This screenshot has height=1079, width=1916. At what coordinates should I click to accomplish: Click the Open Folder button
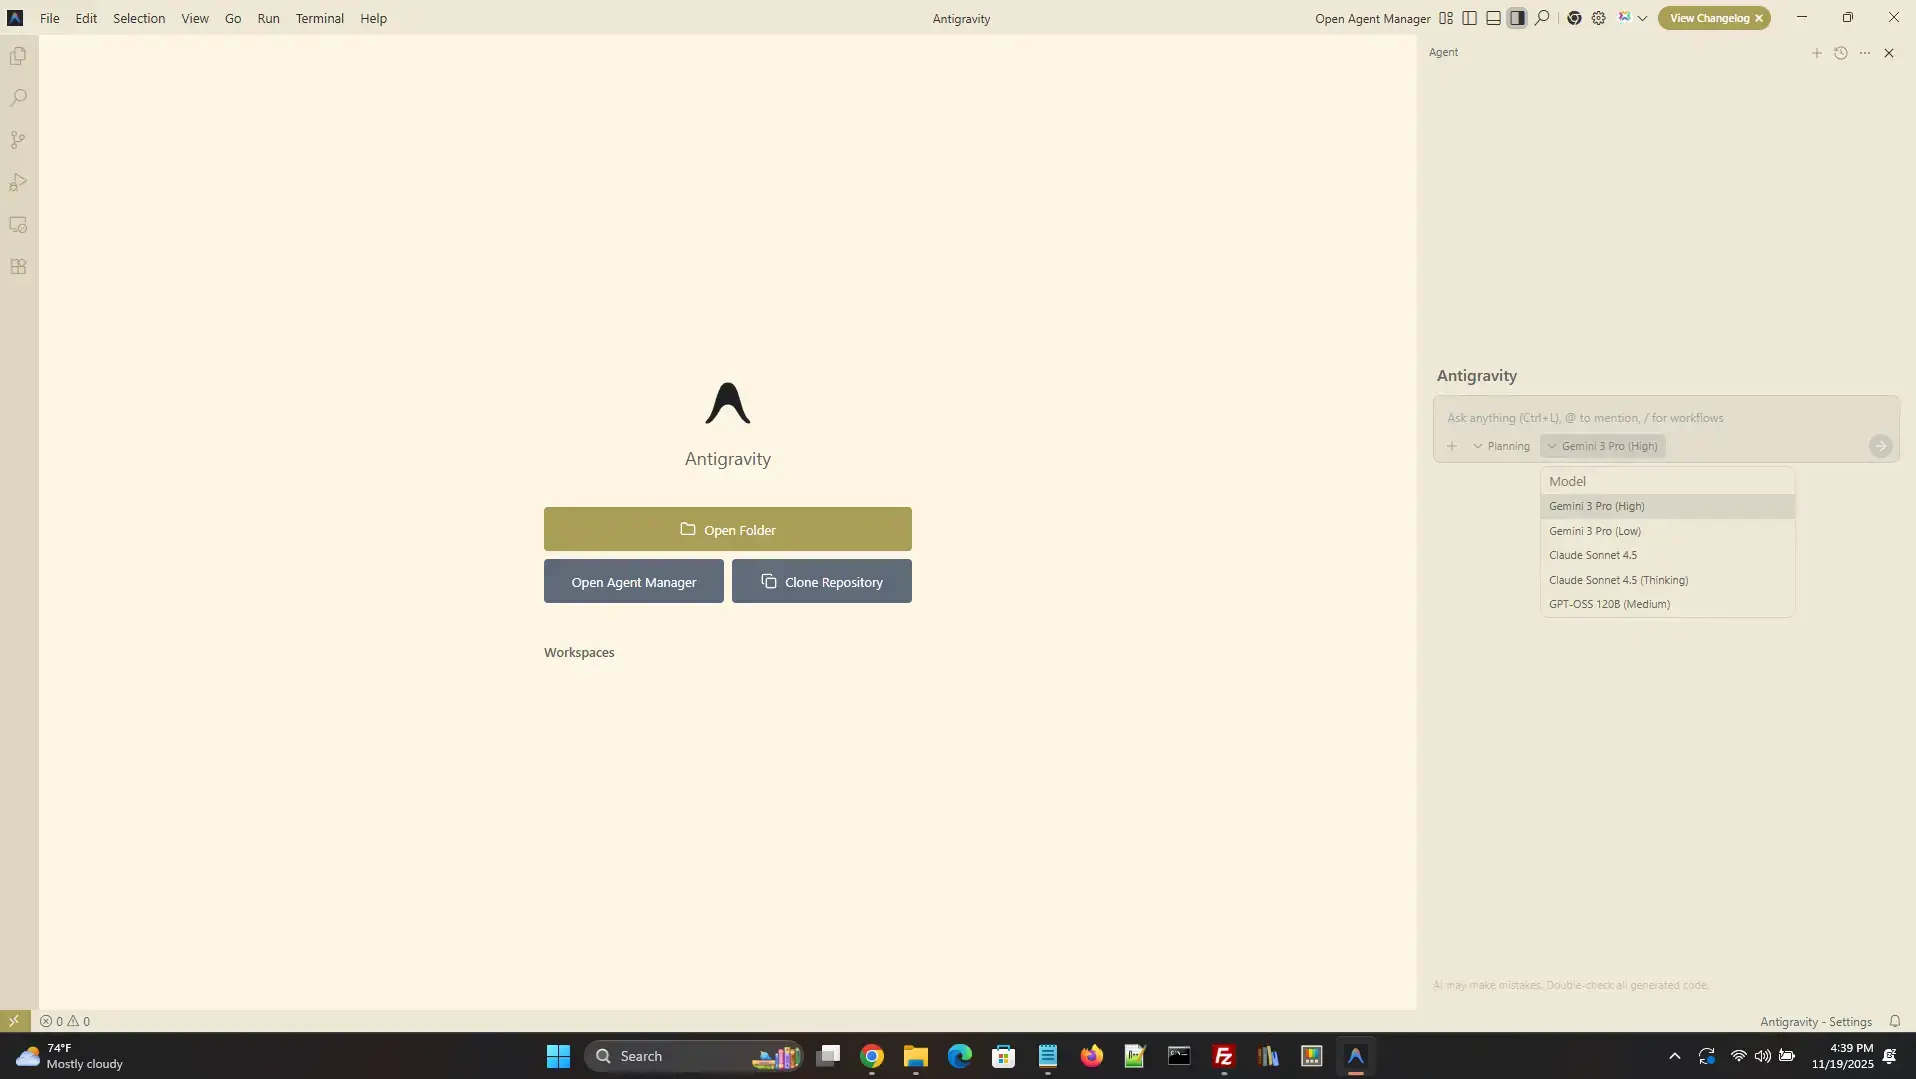(727, 529)
